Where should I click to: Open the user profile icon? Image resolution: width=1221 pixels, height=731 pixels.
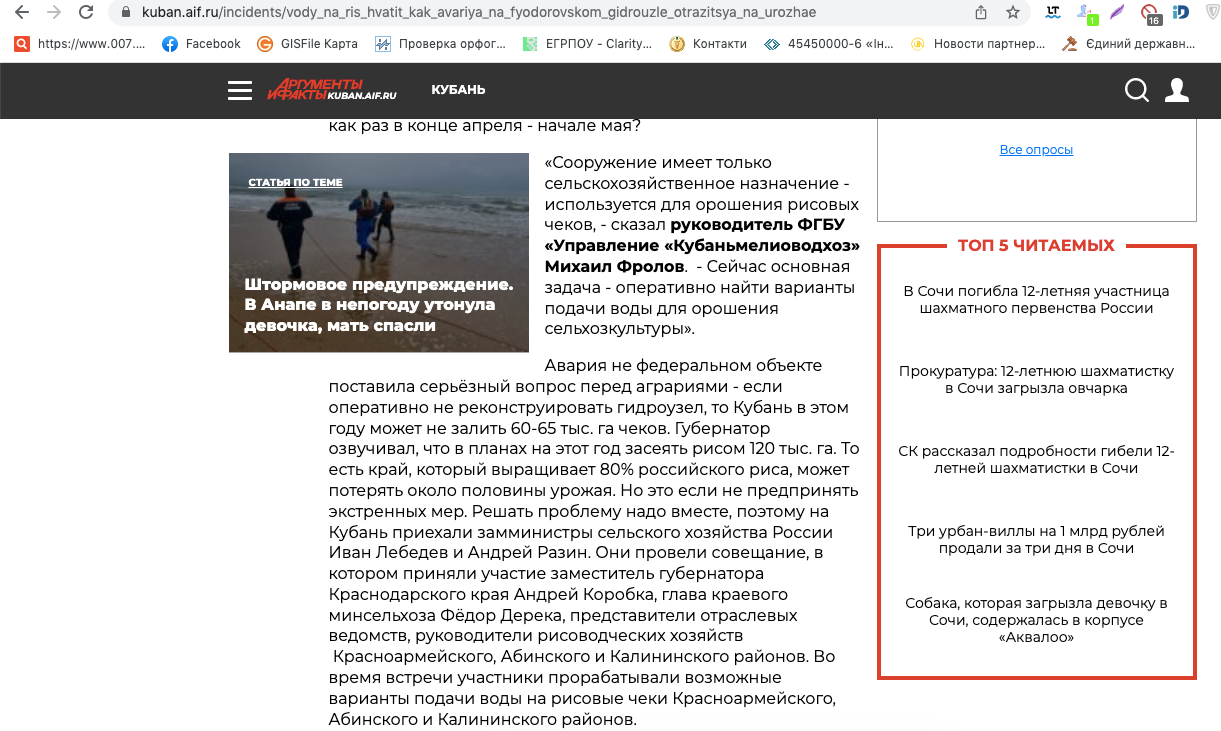click(1178, 91)
